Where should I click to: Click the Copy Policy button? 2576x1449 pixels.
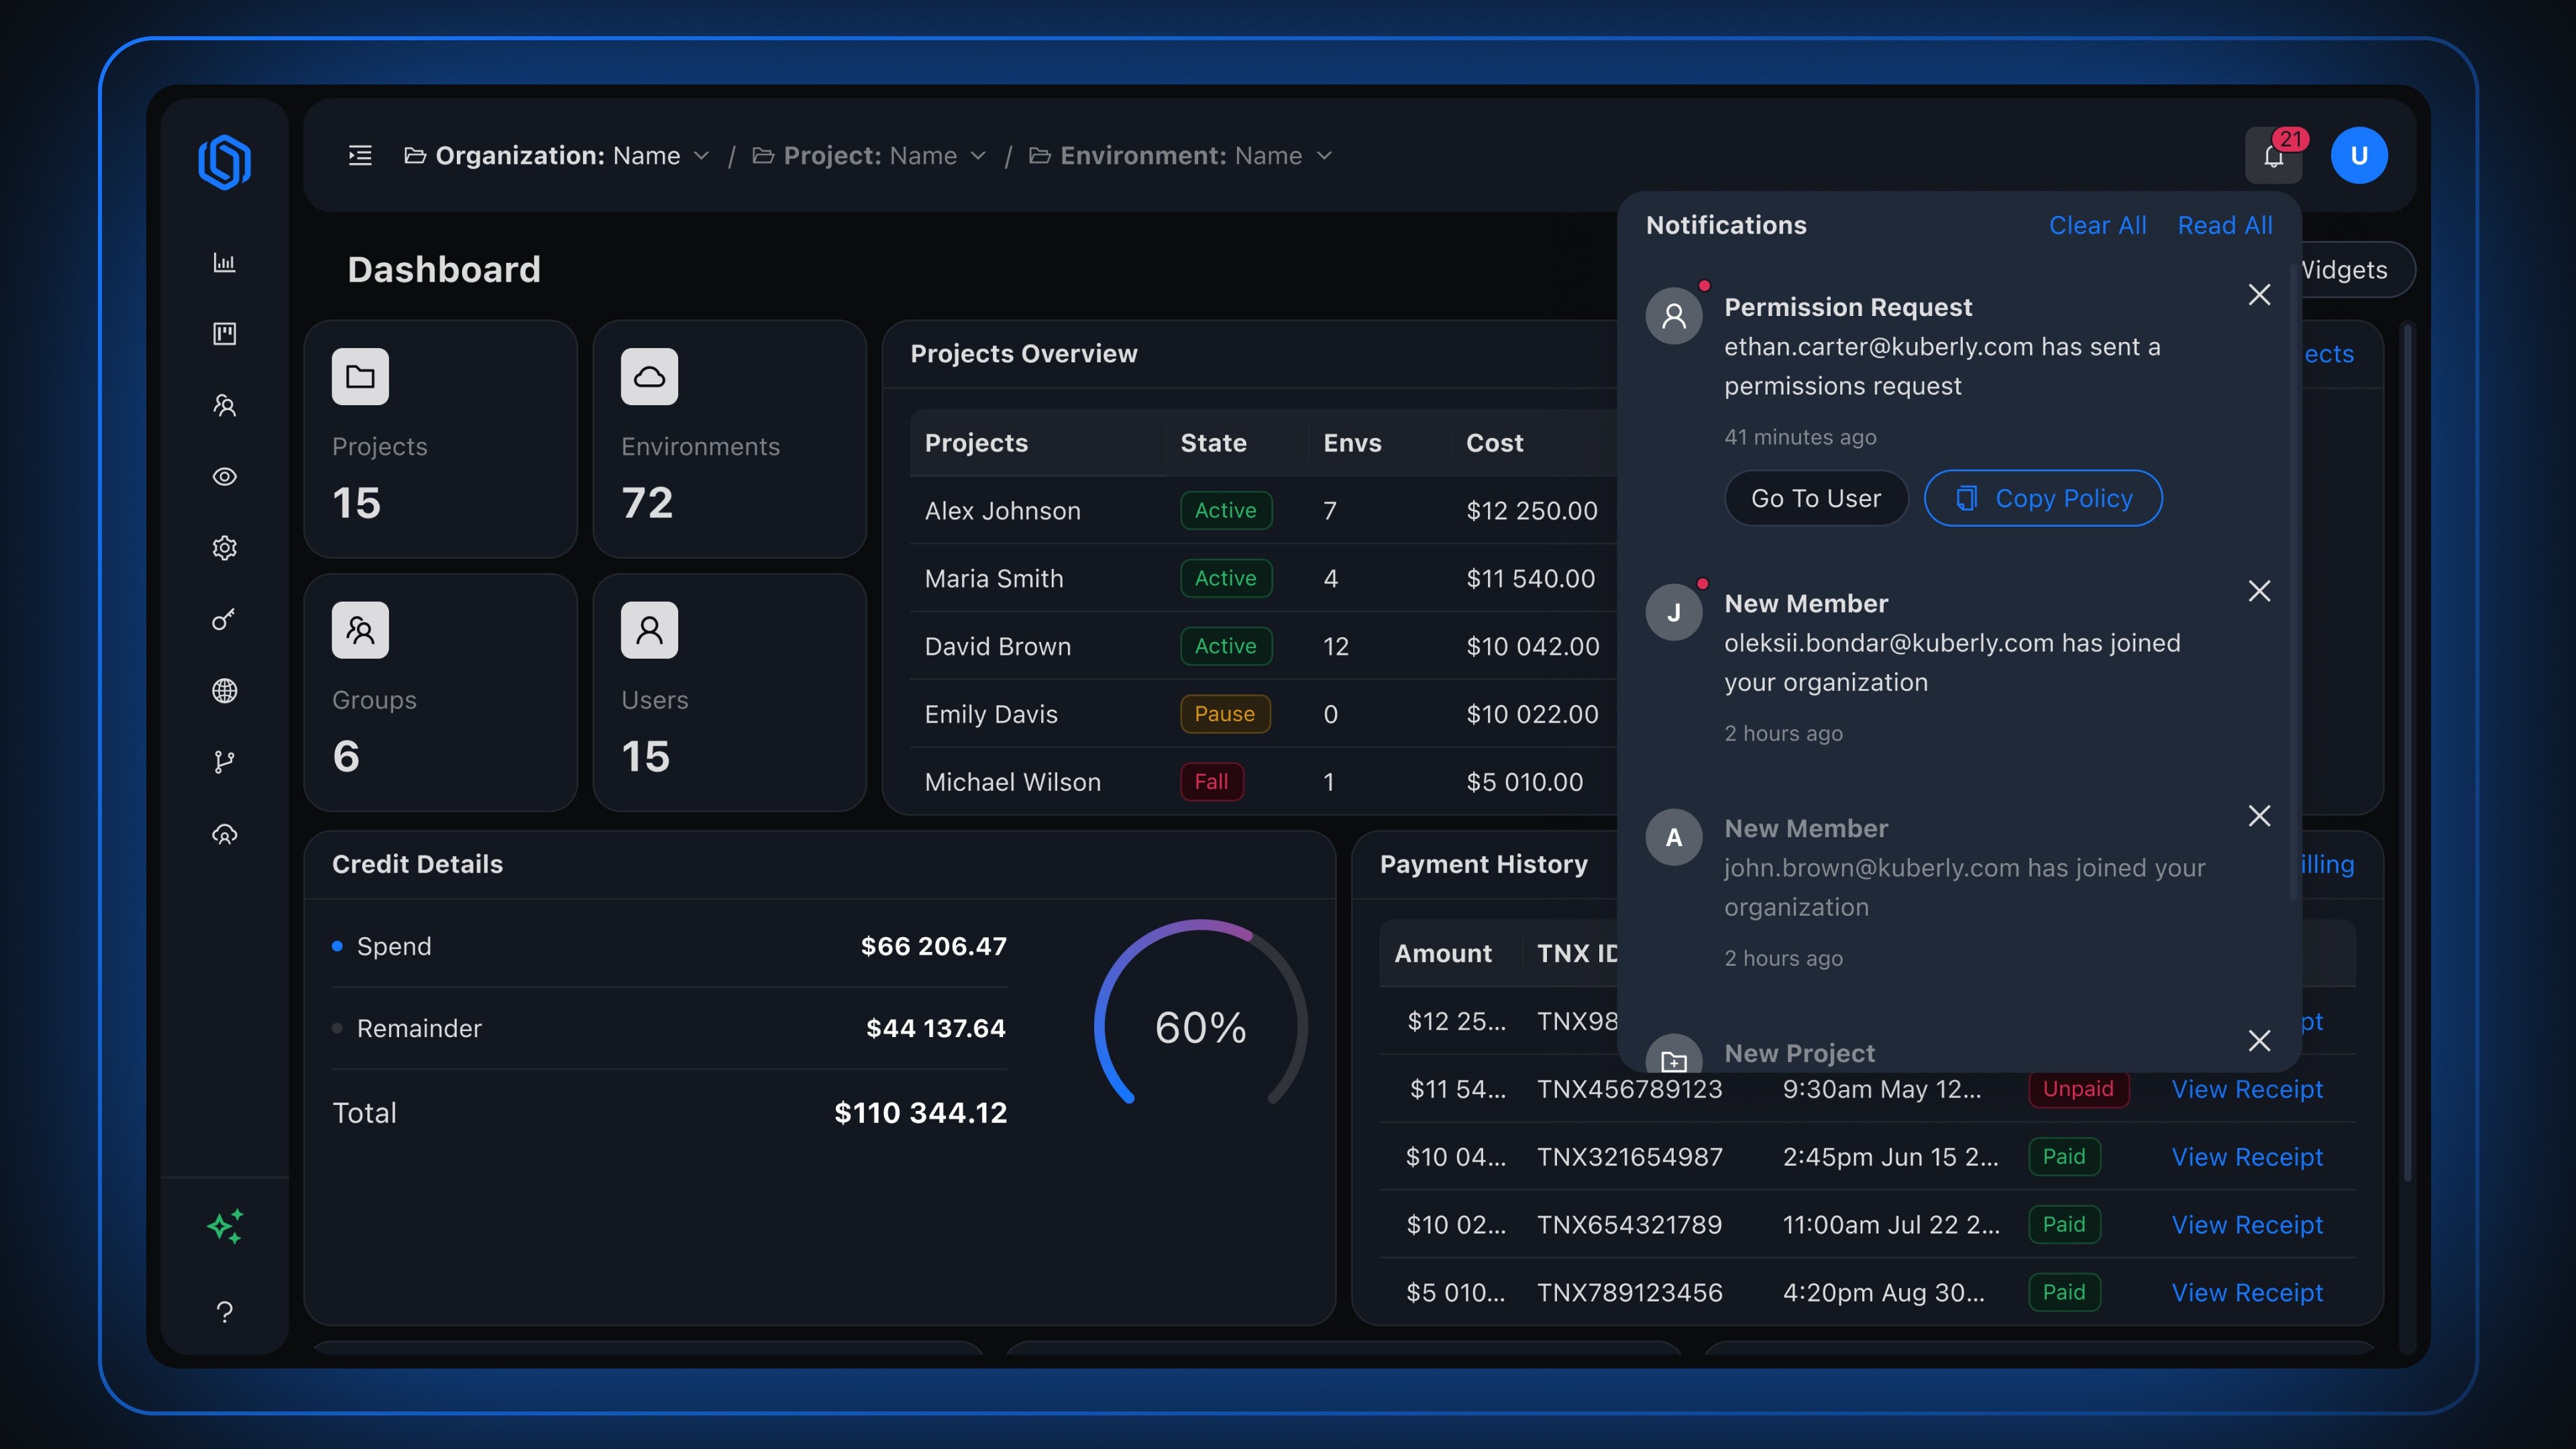tap(2043, 498)
